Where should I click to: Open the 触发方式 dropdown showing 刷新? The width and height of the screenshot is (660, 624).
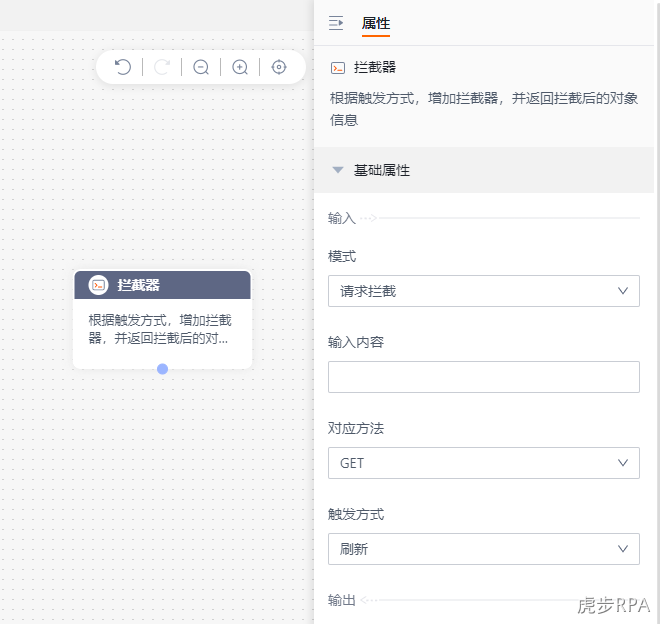point(484,549)
